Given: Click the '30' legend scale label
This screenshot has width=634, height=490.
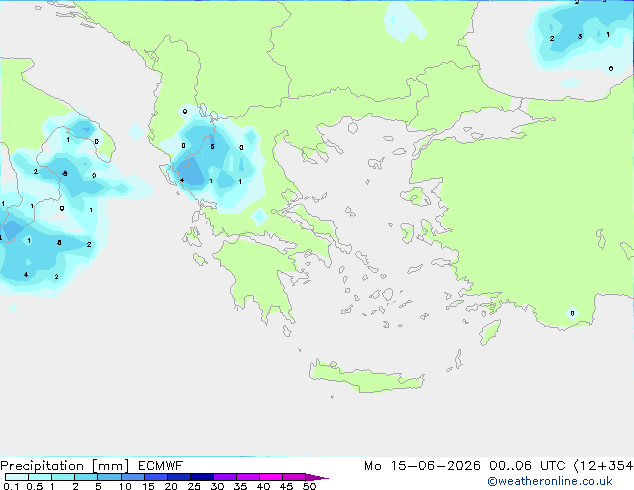Looking at the screenshot, I should click(x=217, y=486).
